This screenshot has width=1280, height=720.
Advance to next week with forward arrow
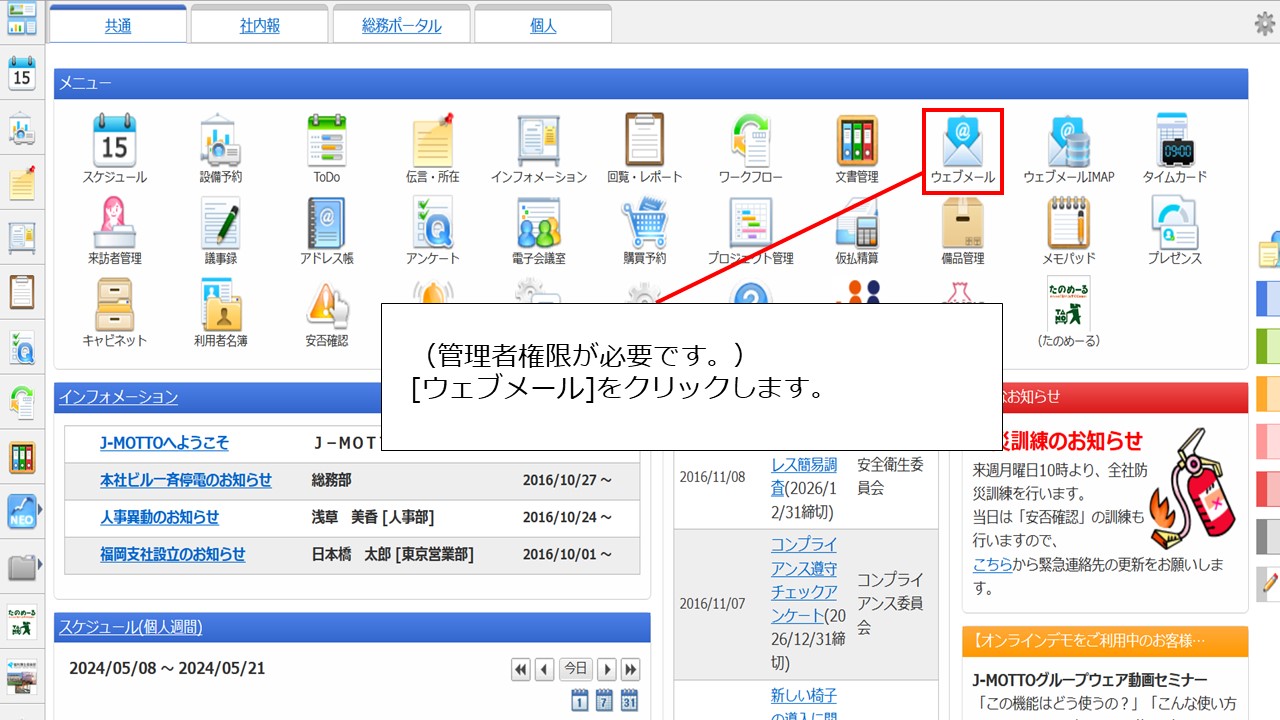(607, 669)
